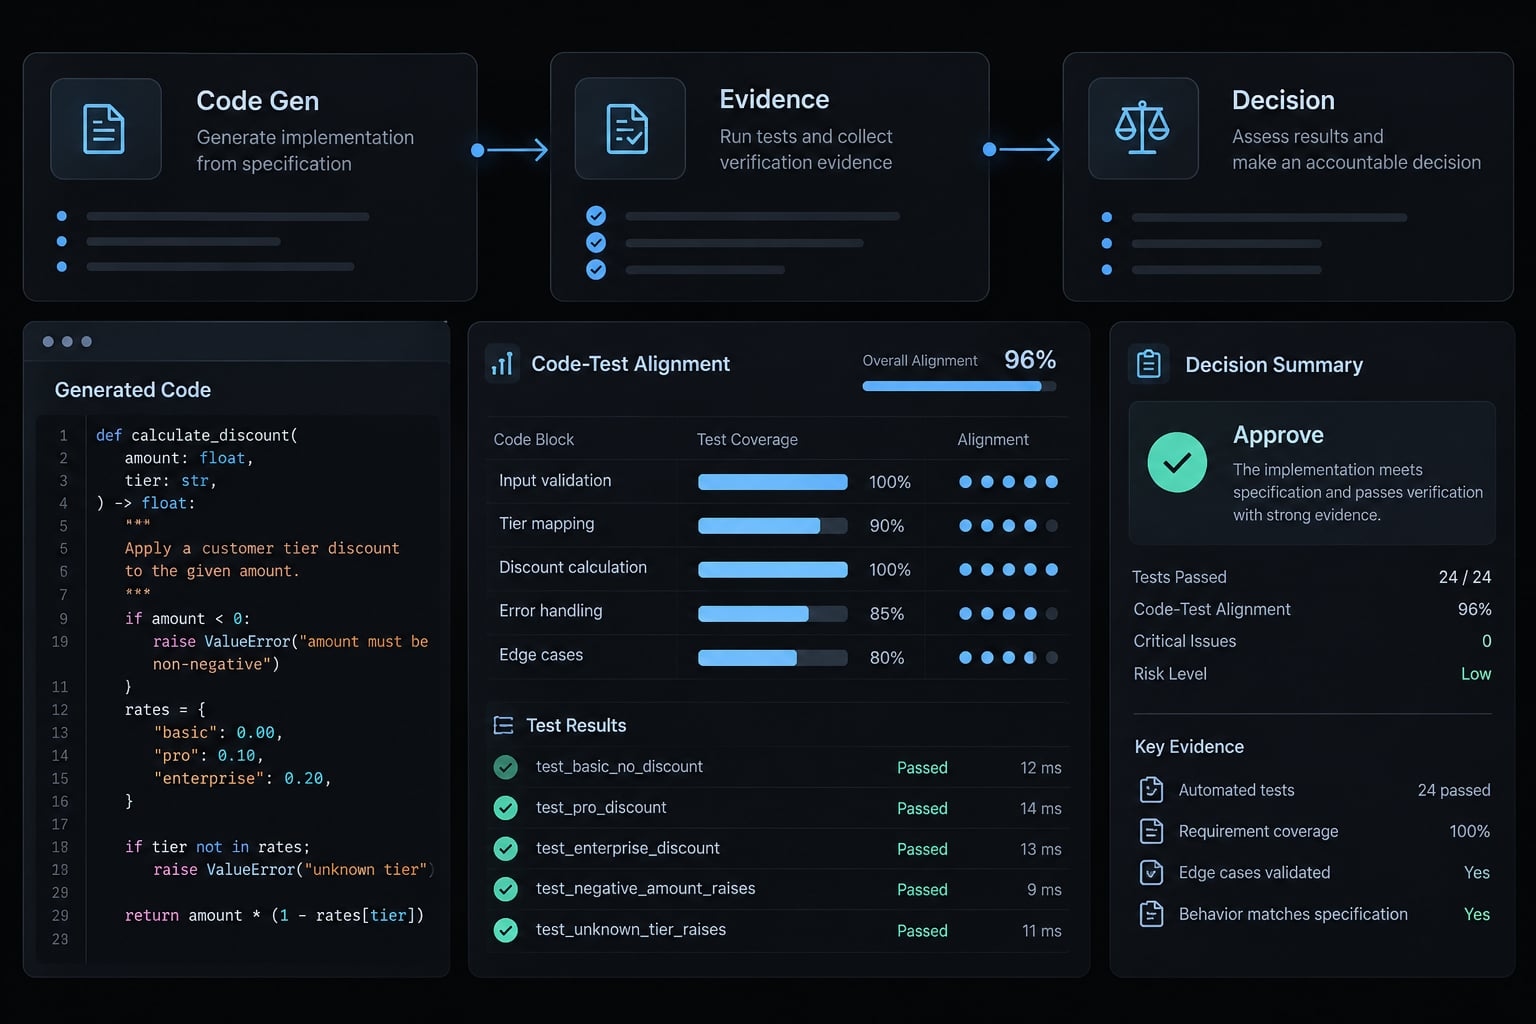1536x1024 pixels.
Task: Click the test_pro_discount passed check icon
Action: (x=506, y=808)
